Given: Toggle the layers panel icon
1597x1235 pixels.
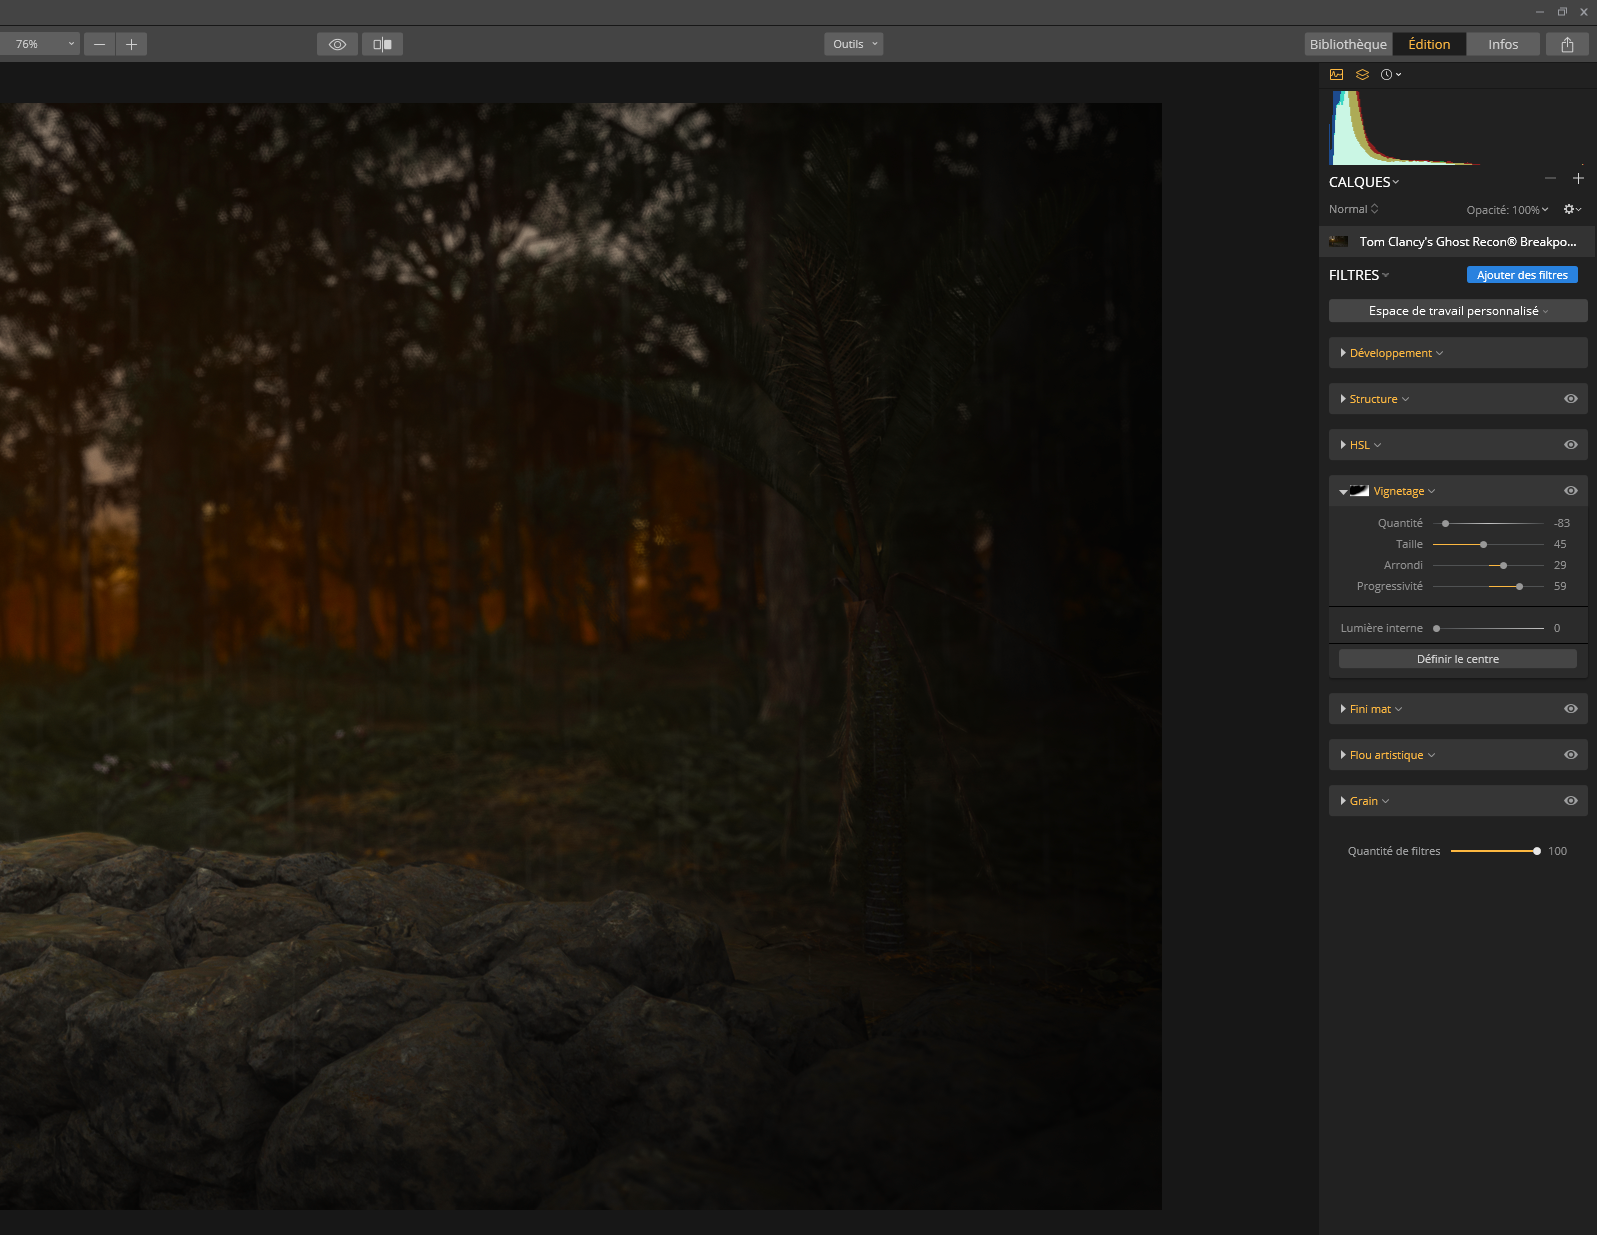Looking at the screenshot, I should click(1362, 74).
